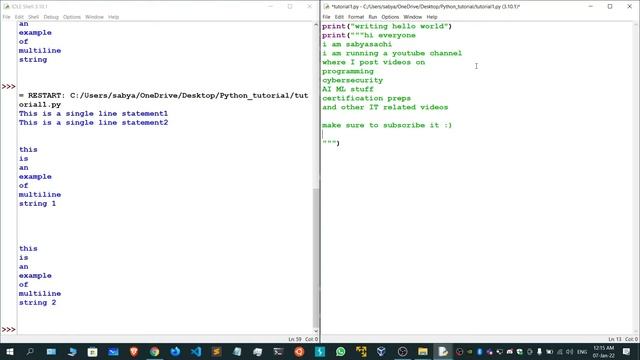The width and height of the screenshot is (640, 360).
Task: Click 'and other IT related videos' line
Action: (385, 107)
